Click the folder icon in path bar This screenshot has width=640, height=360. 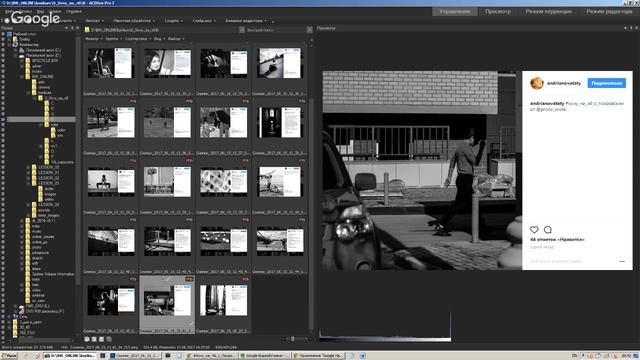click(87, 30)
